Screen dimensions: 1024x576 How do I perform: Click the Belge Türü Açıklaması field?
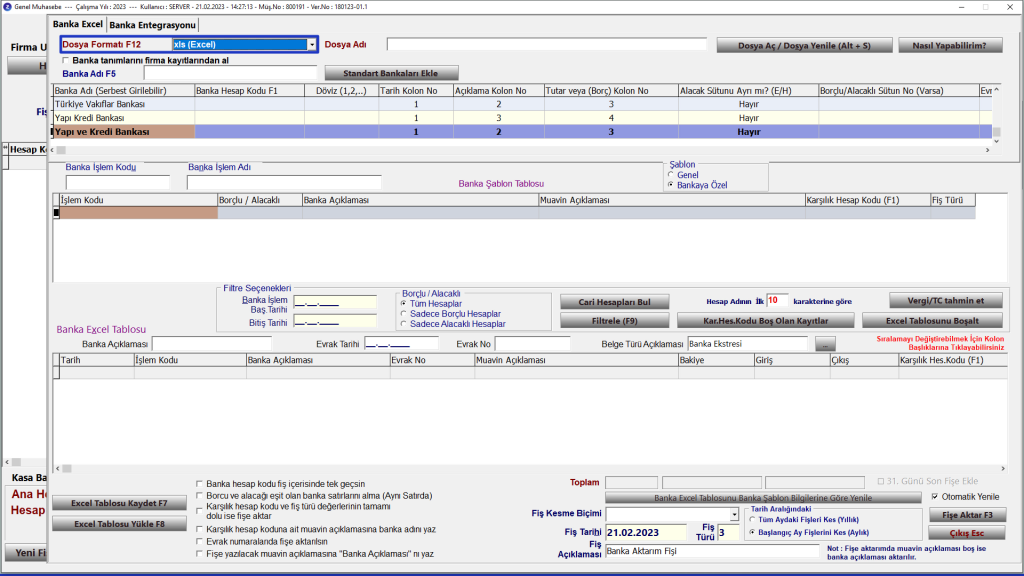[x=747, y=344]
